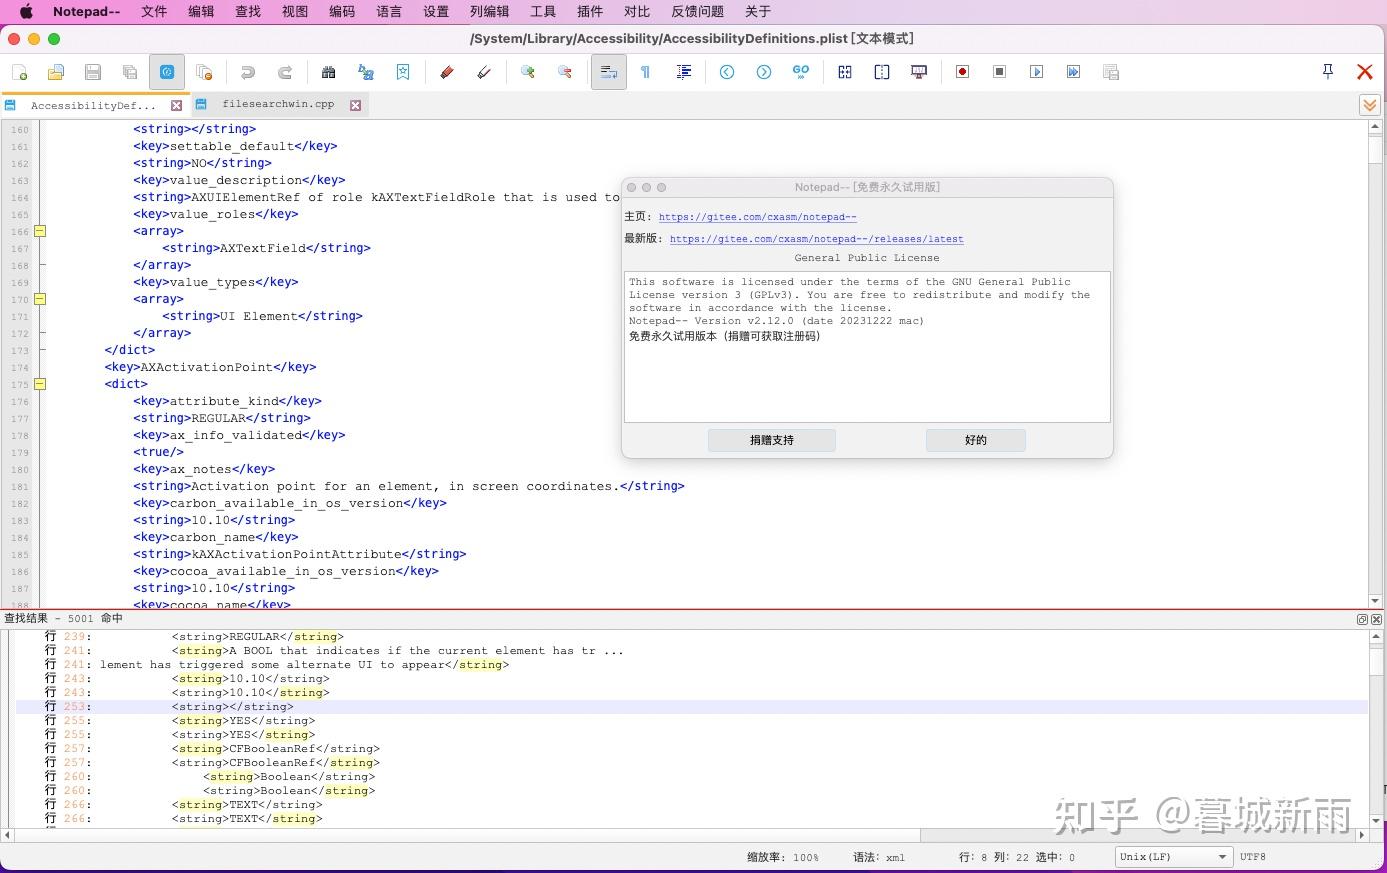
Task: Open the tab list double-chevron dropdown
Action: [1370, 105]
